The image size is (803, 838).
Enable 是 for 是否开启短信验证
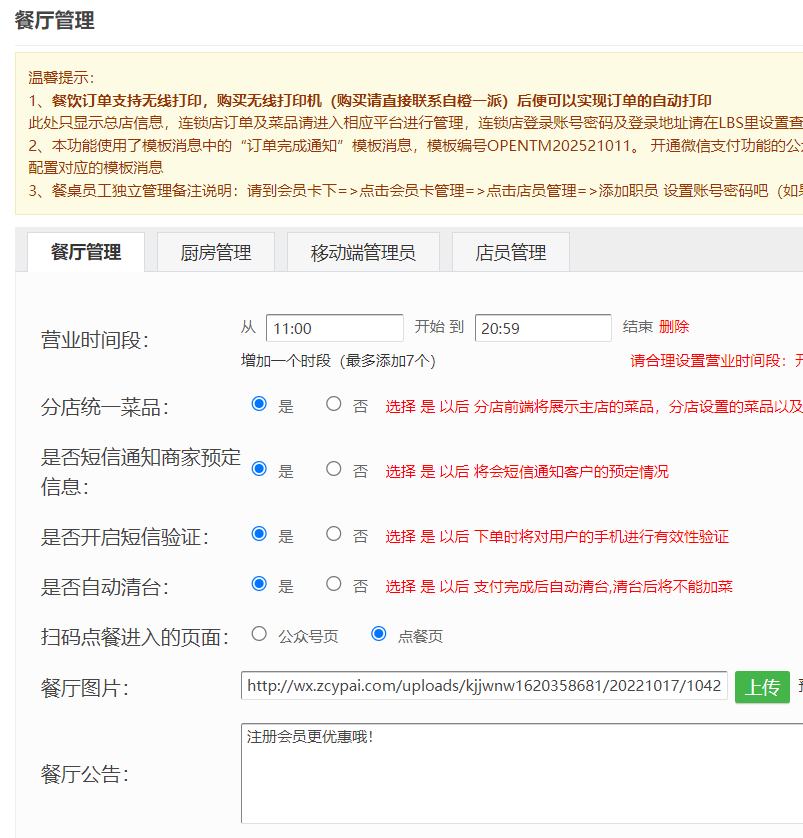260,534
